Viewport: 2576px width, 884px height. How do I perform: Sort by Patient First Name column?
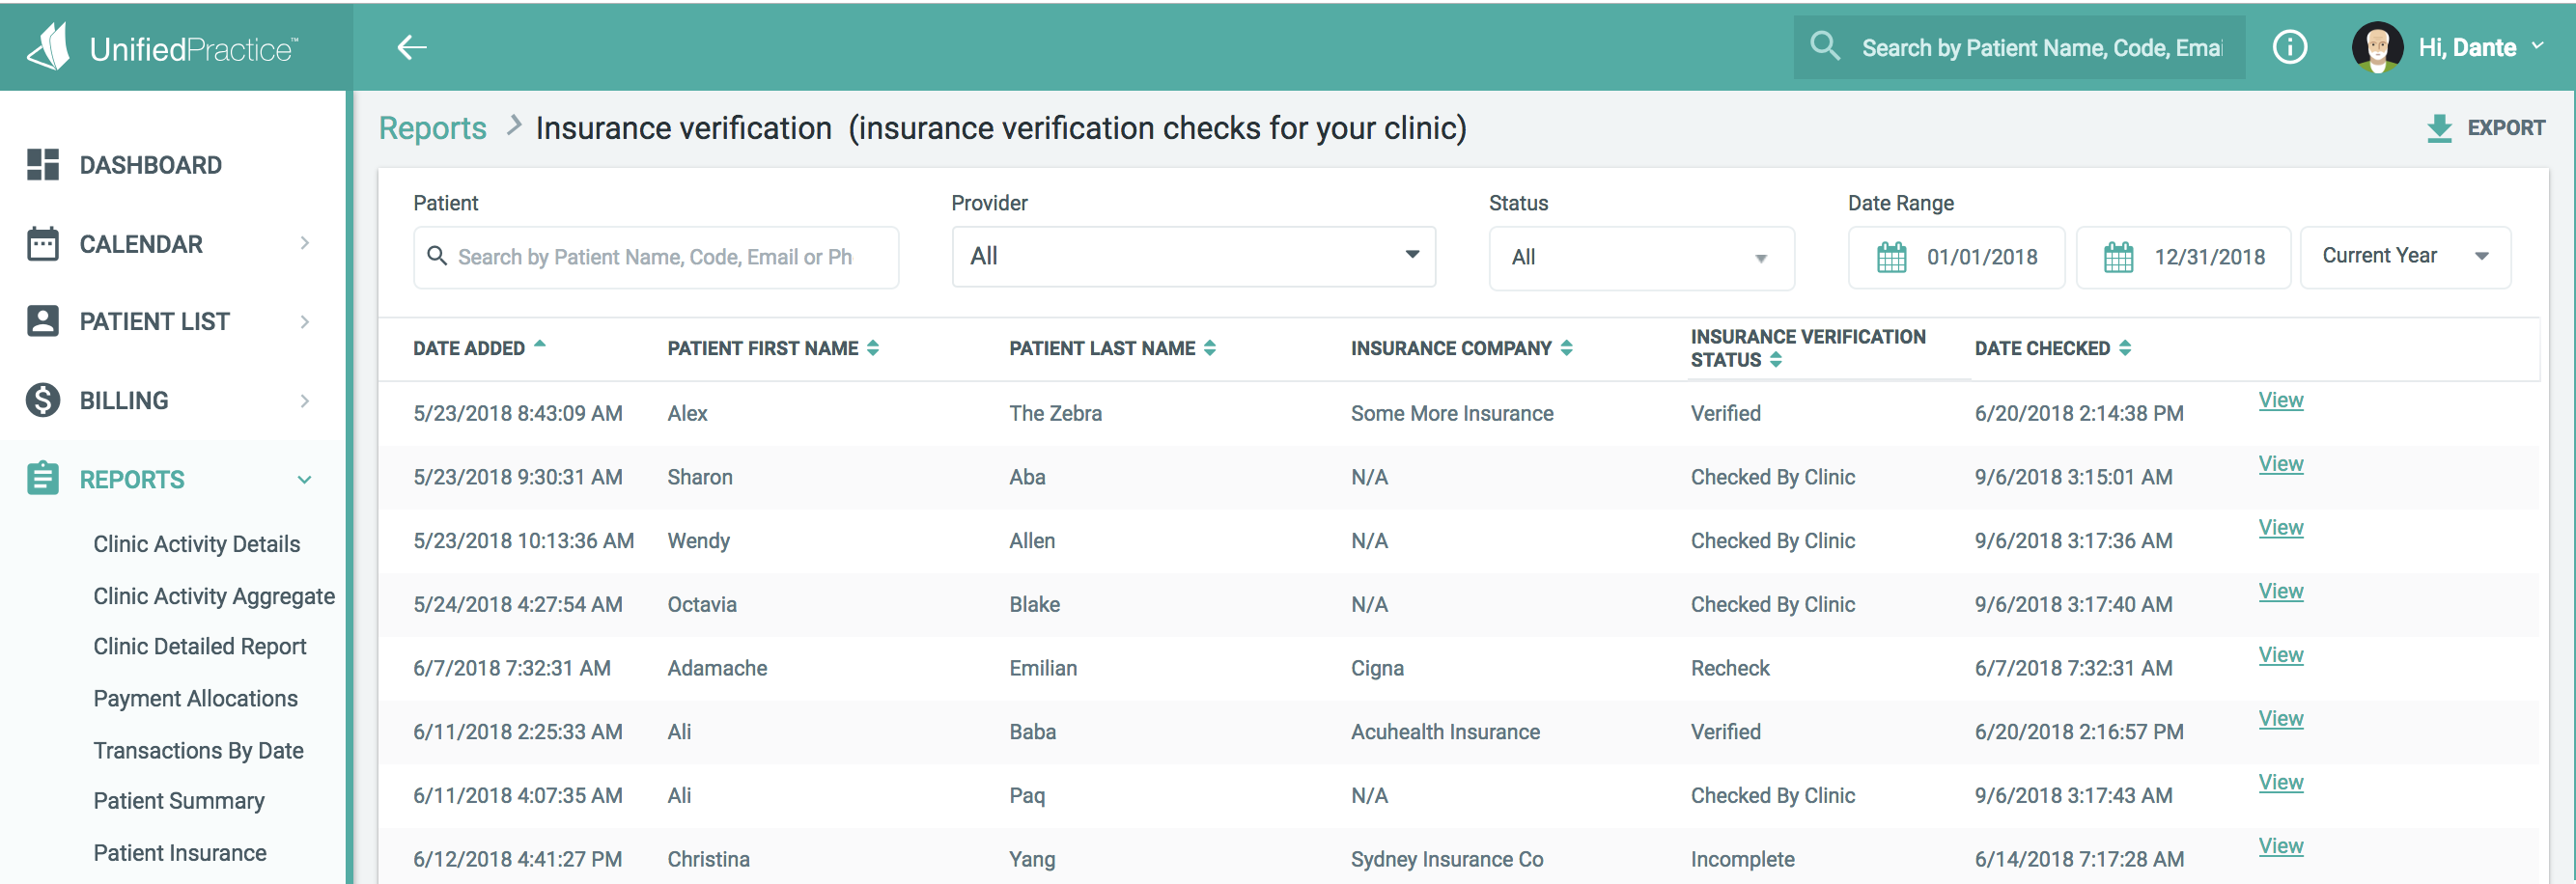pyautogui.click(x=772, y=348)
